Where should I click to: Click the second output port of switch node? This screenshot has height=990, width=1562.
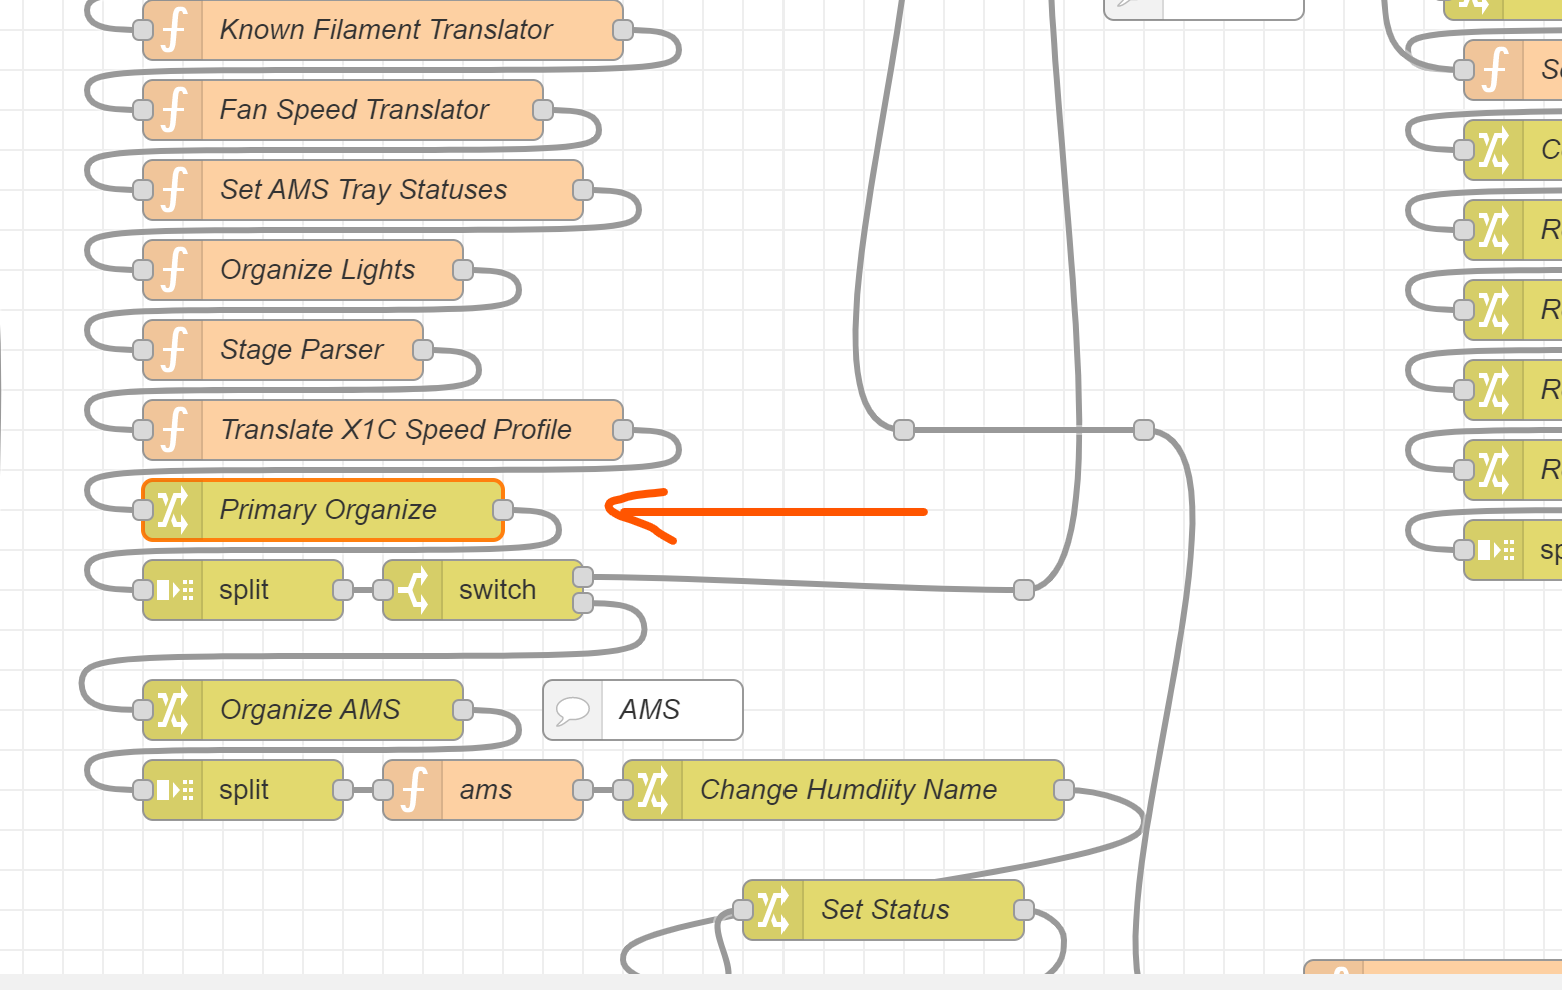[x=583, y=603]
